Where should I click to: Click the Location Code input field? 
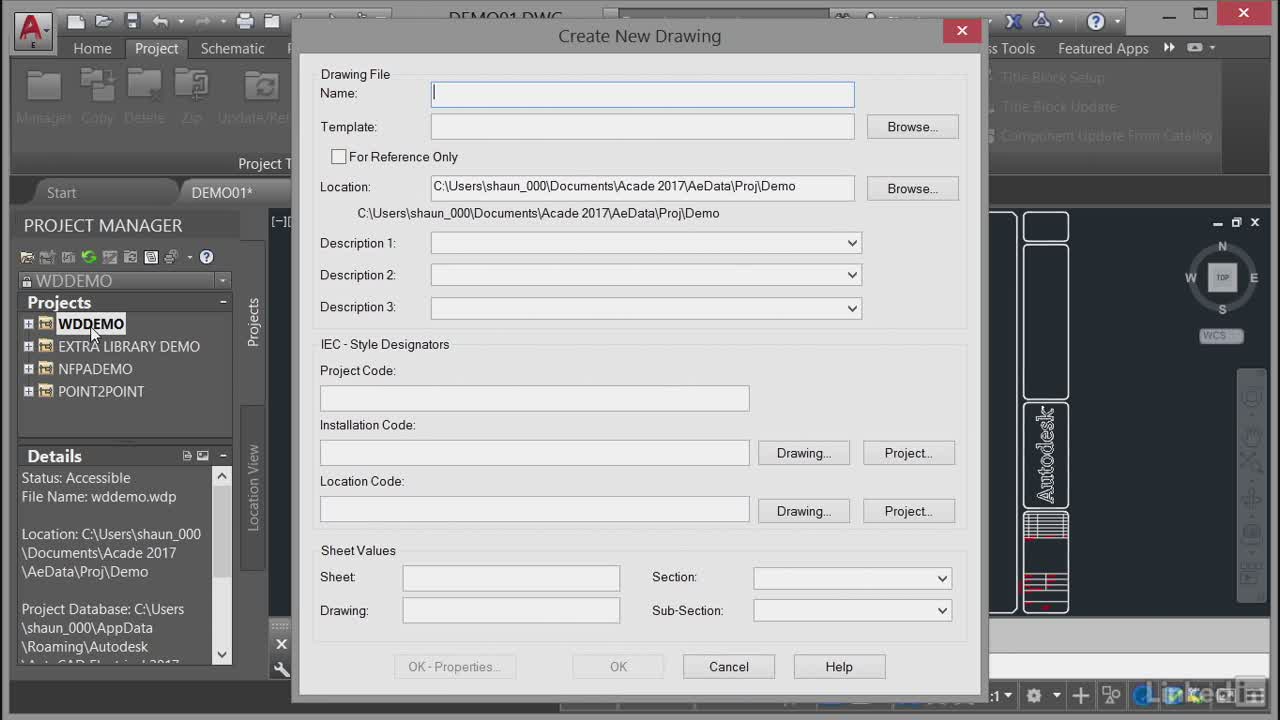tap(534, 509)
